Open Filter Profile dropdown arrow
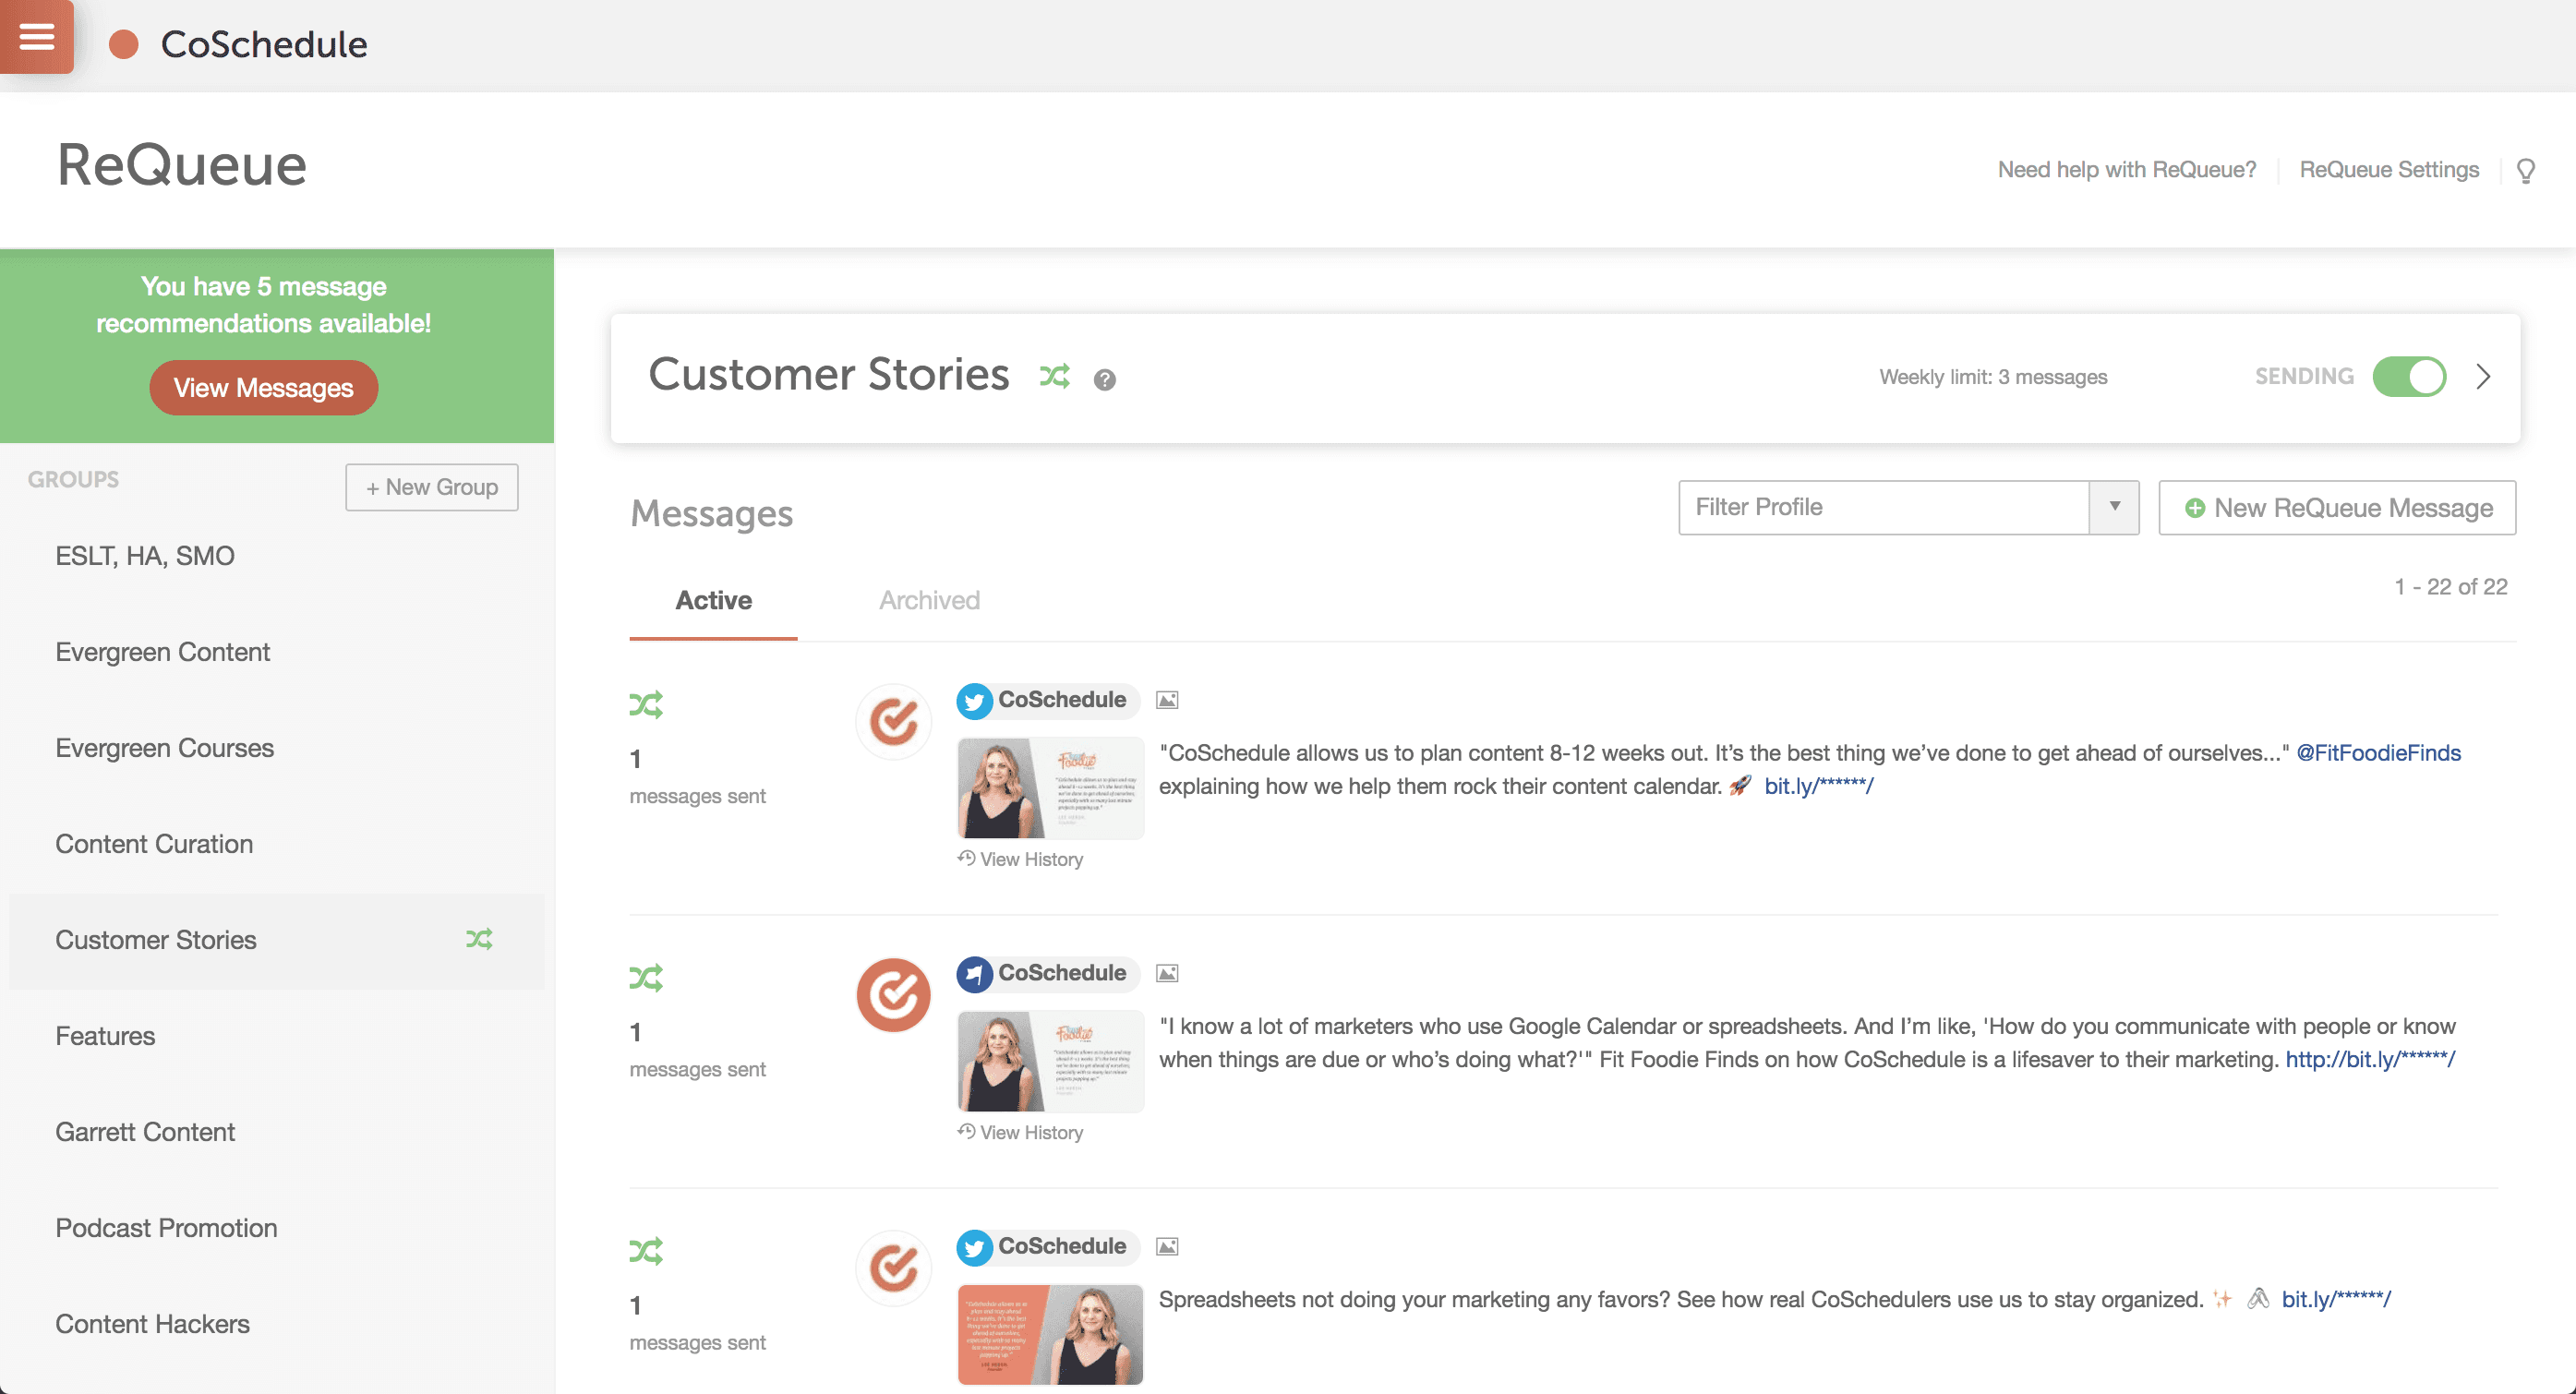 pyautogui.click(x=2114, y=507)
